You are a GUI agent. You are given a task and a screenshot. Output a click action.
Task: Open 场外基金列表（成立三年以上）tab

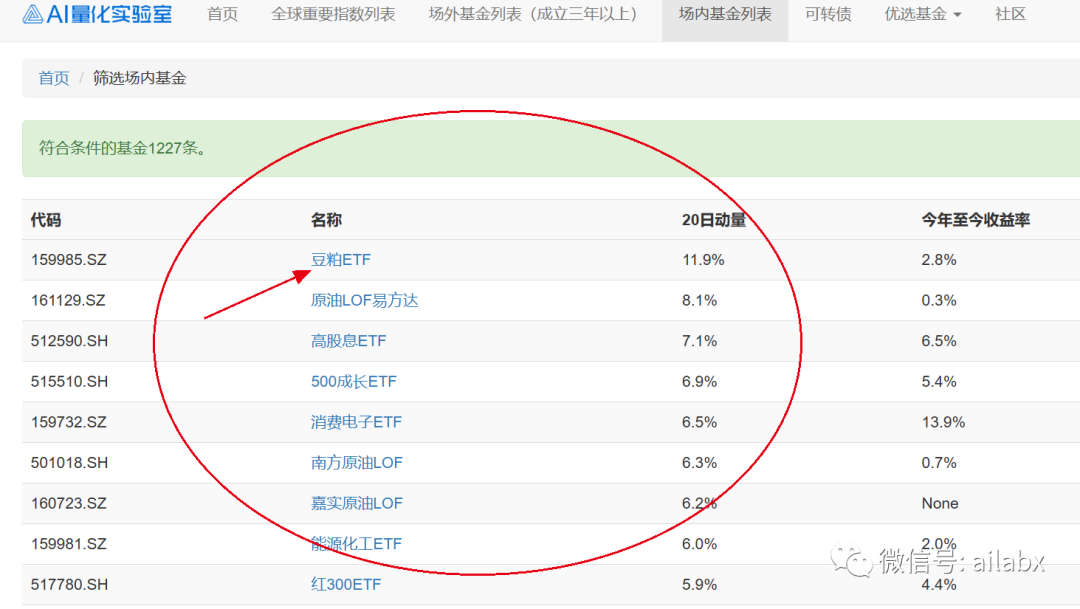coord(537,14)
